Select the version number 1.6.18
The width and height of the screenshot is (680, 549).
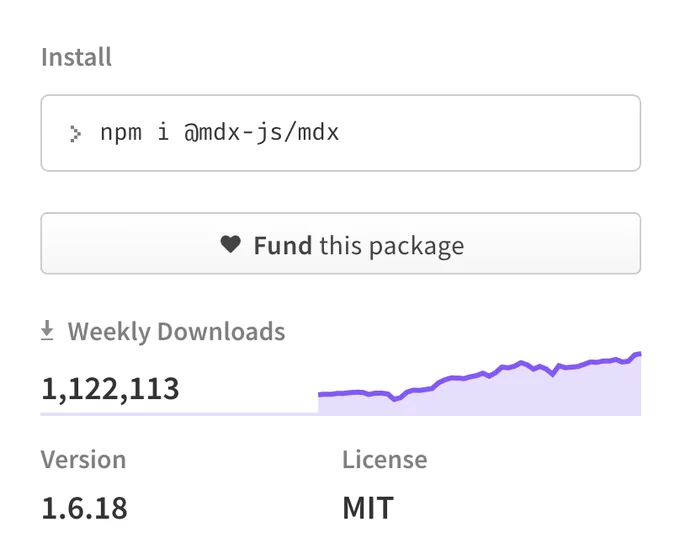pos(84,508)
